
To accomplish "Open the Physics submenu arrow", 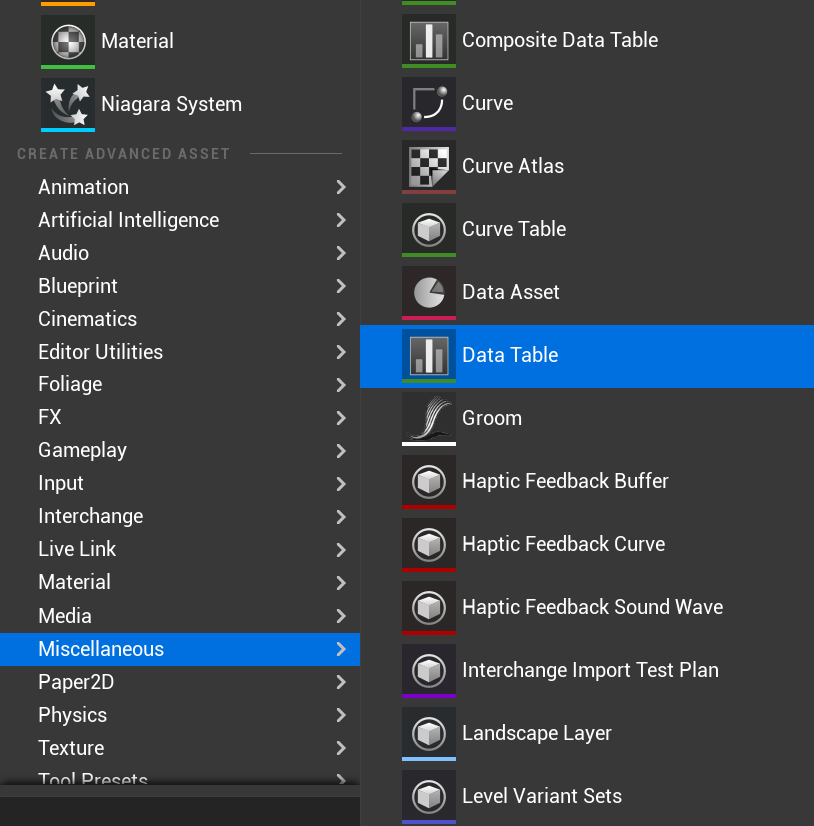I will [x=341, y=715].
